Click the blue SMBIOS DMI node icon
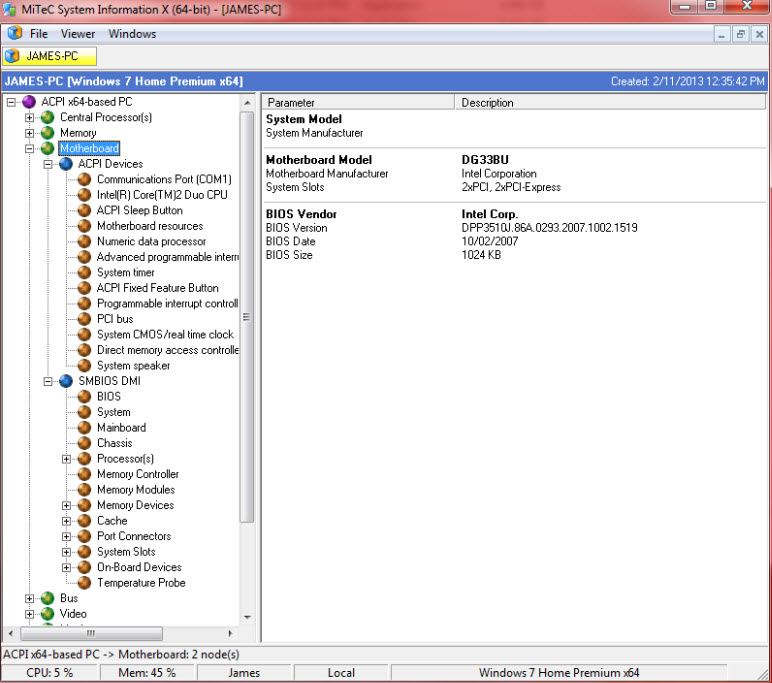The image size is (772, 683). tap(66, 381)
